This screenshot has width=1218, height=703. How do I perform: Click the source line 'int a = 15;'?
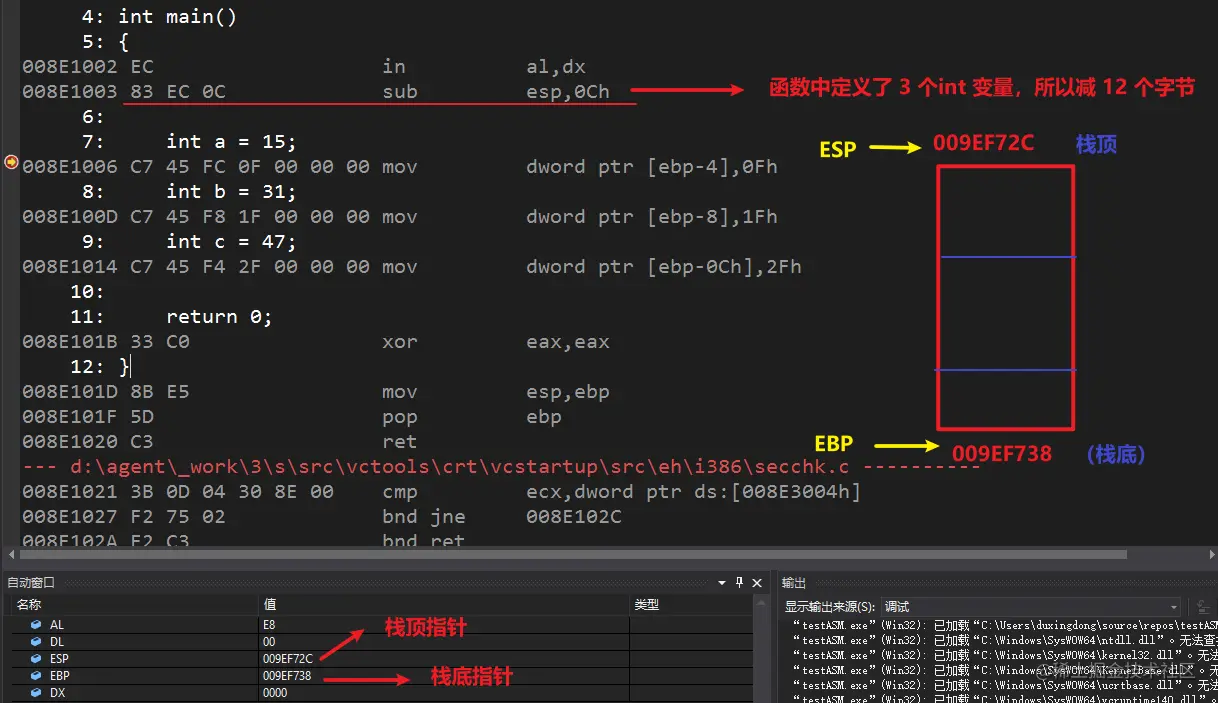click(x=232, y=142)
